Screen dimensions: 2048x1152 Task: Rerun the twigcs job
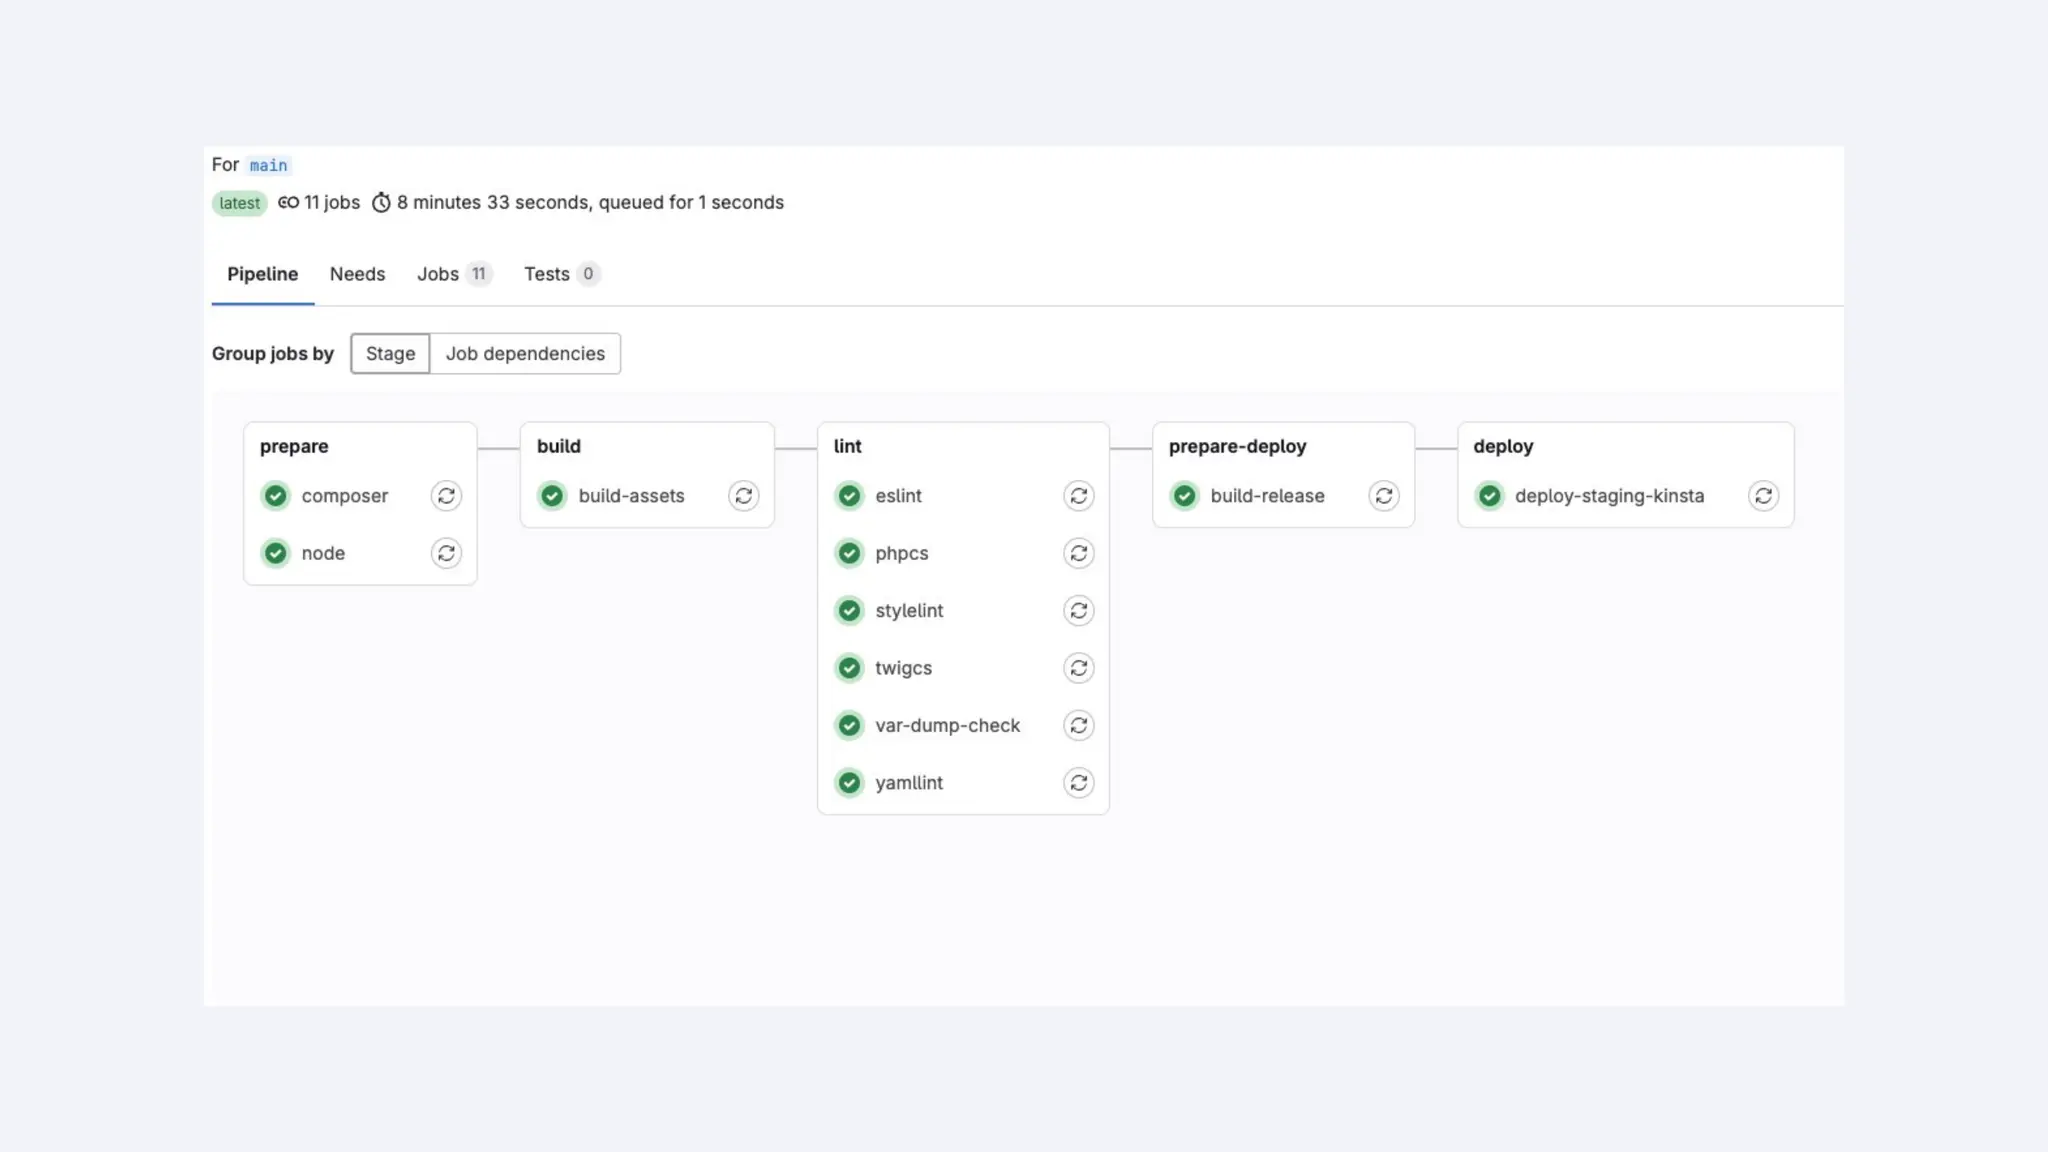(x=1078, y=668)
